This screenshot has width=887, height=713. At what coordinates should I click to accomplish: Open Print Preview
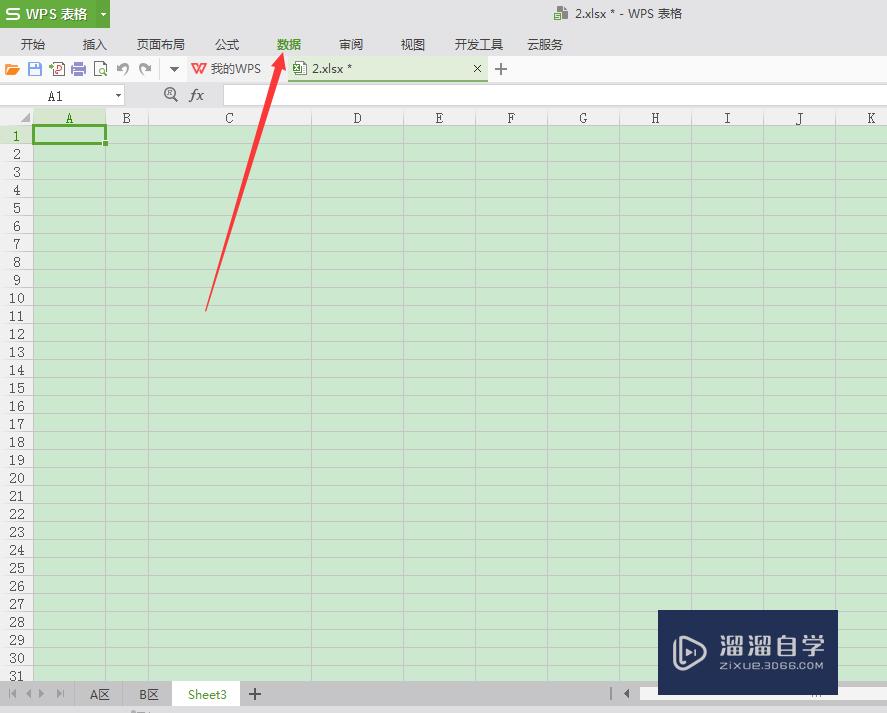[100, 68]
